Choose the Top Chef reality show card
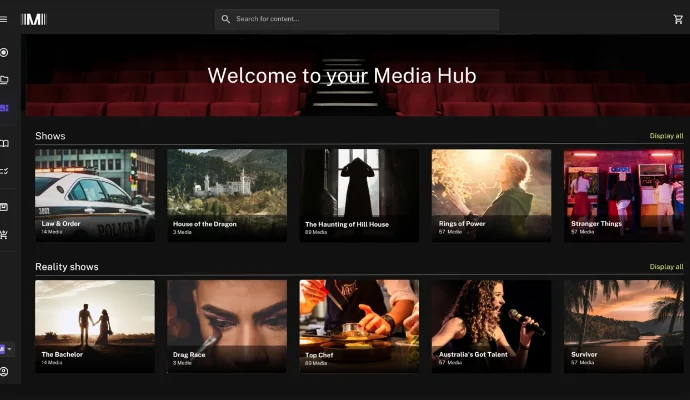690x400 pixels. point(359,326)
